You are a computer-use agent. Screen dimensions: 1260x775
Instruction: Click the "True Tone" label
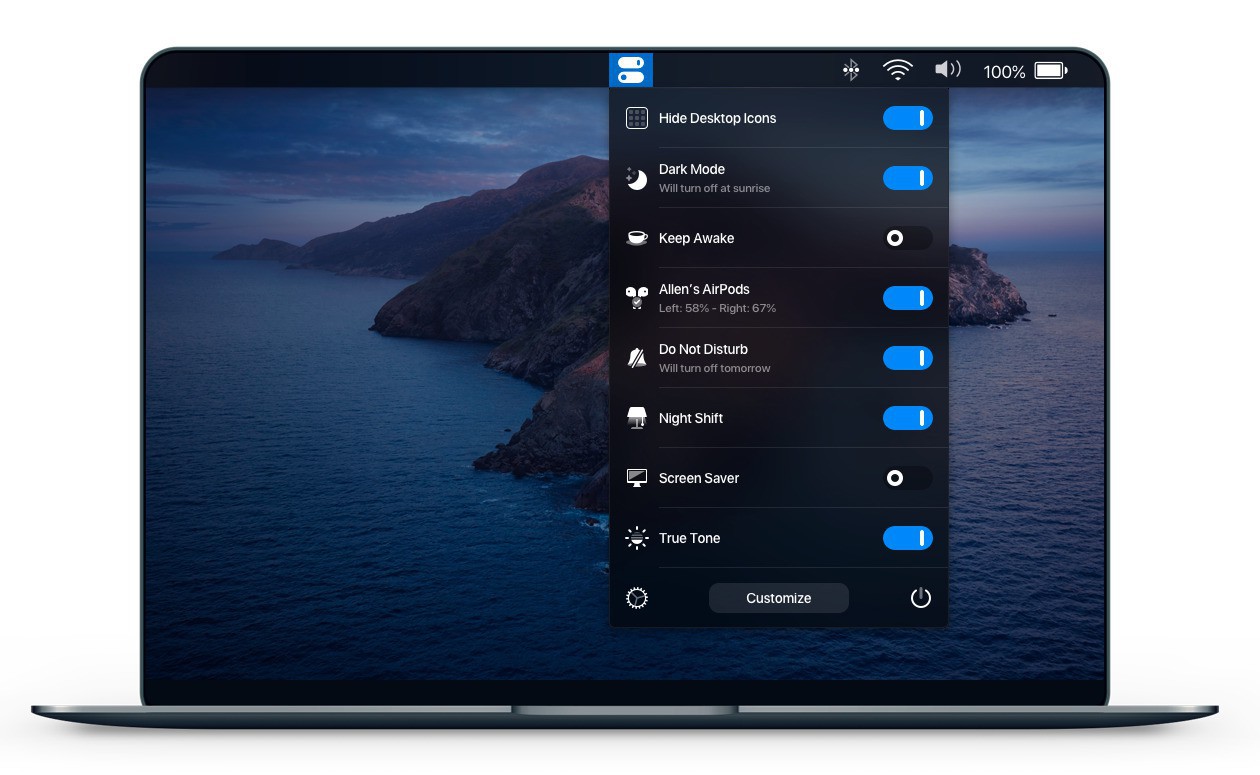[689, 538]
